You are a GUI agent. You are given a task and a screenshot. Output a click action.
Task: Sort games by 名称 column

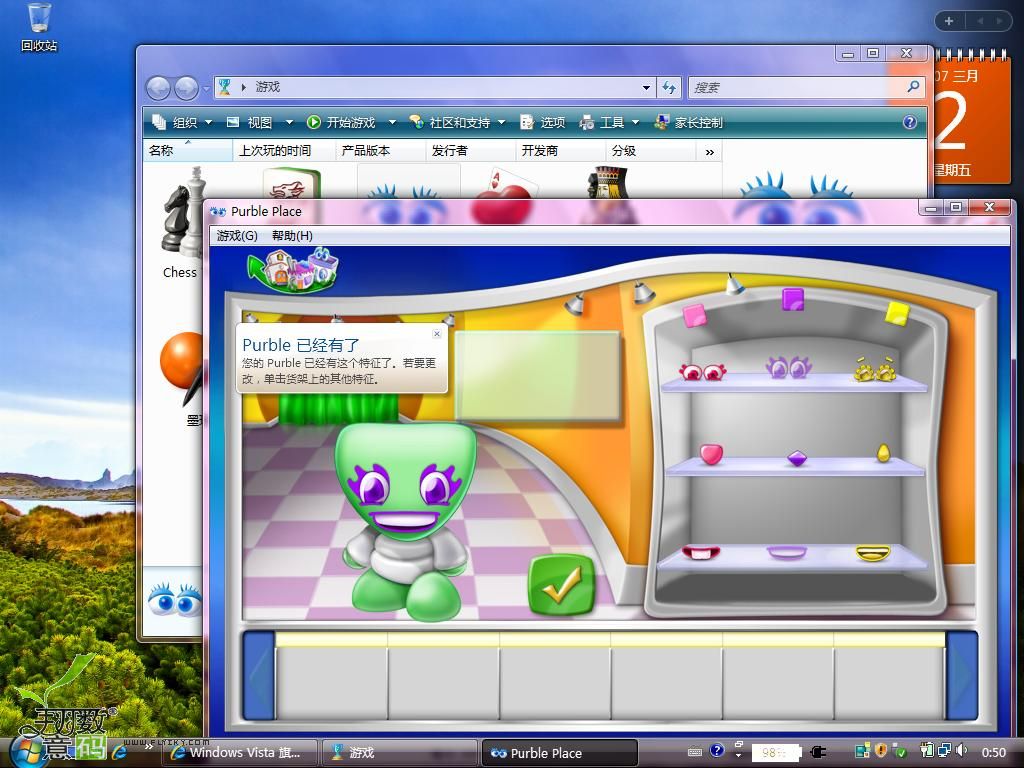point(187,150)
